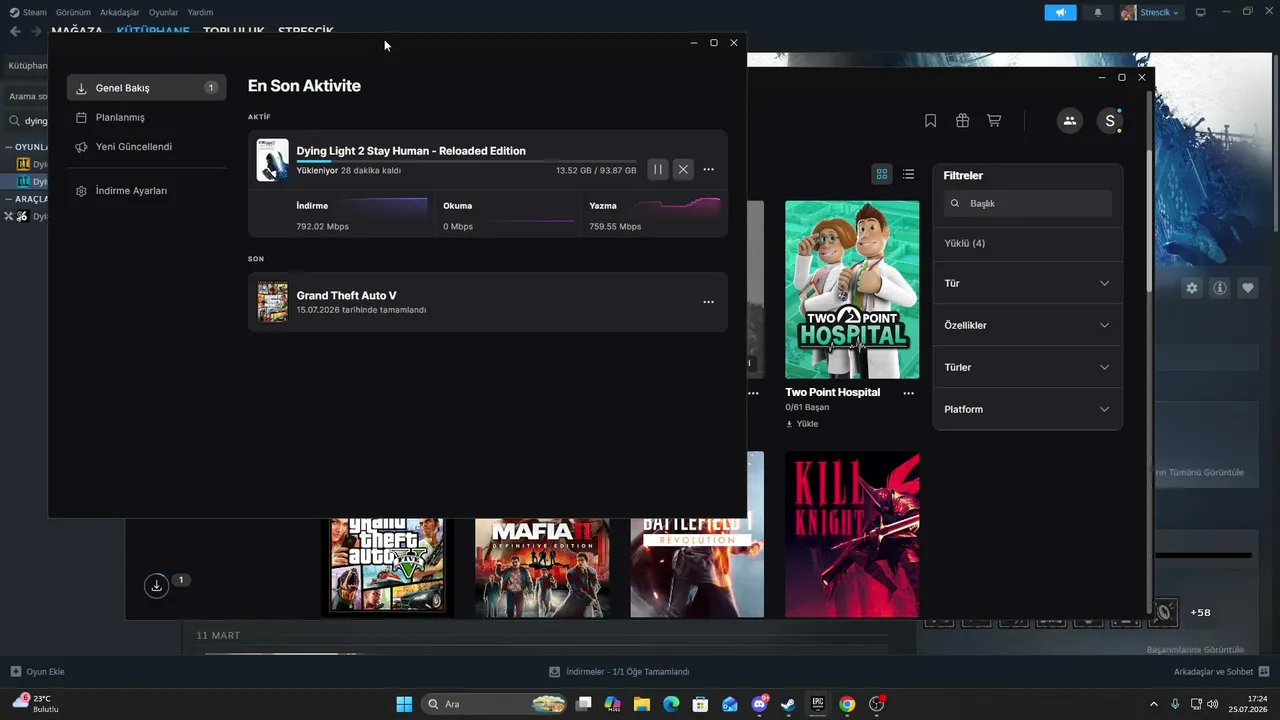Screen dimensions: 1280x720
Task: Open the Yeni Güncellendi section
Action: tap(147, 146)
